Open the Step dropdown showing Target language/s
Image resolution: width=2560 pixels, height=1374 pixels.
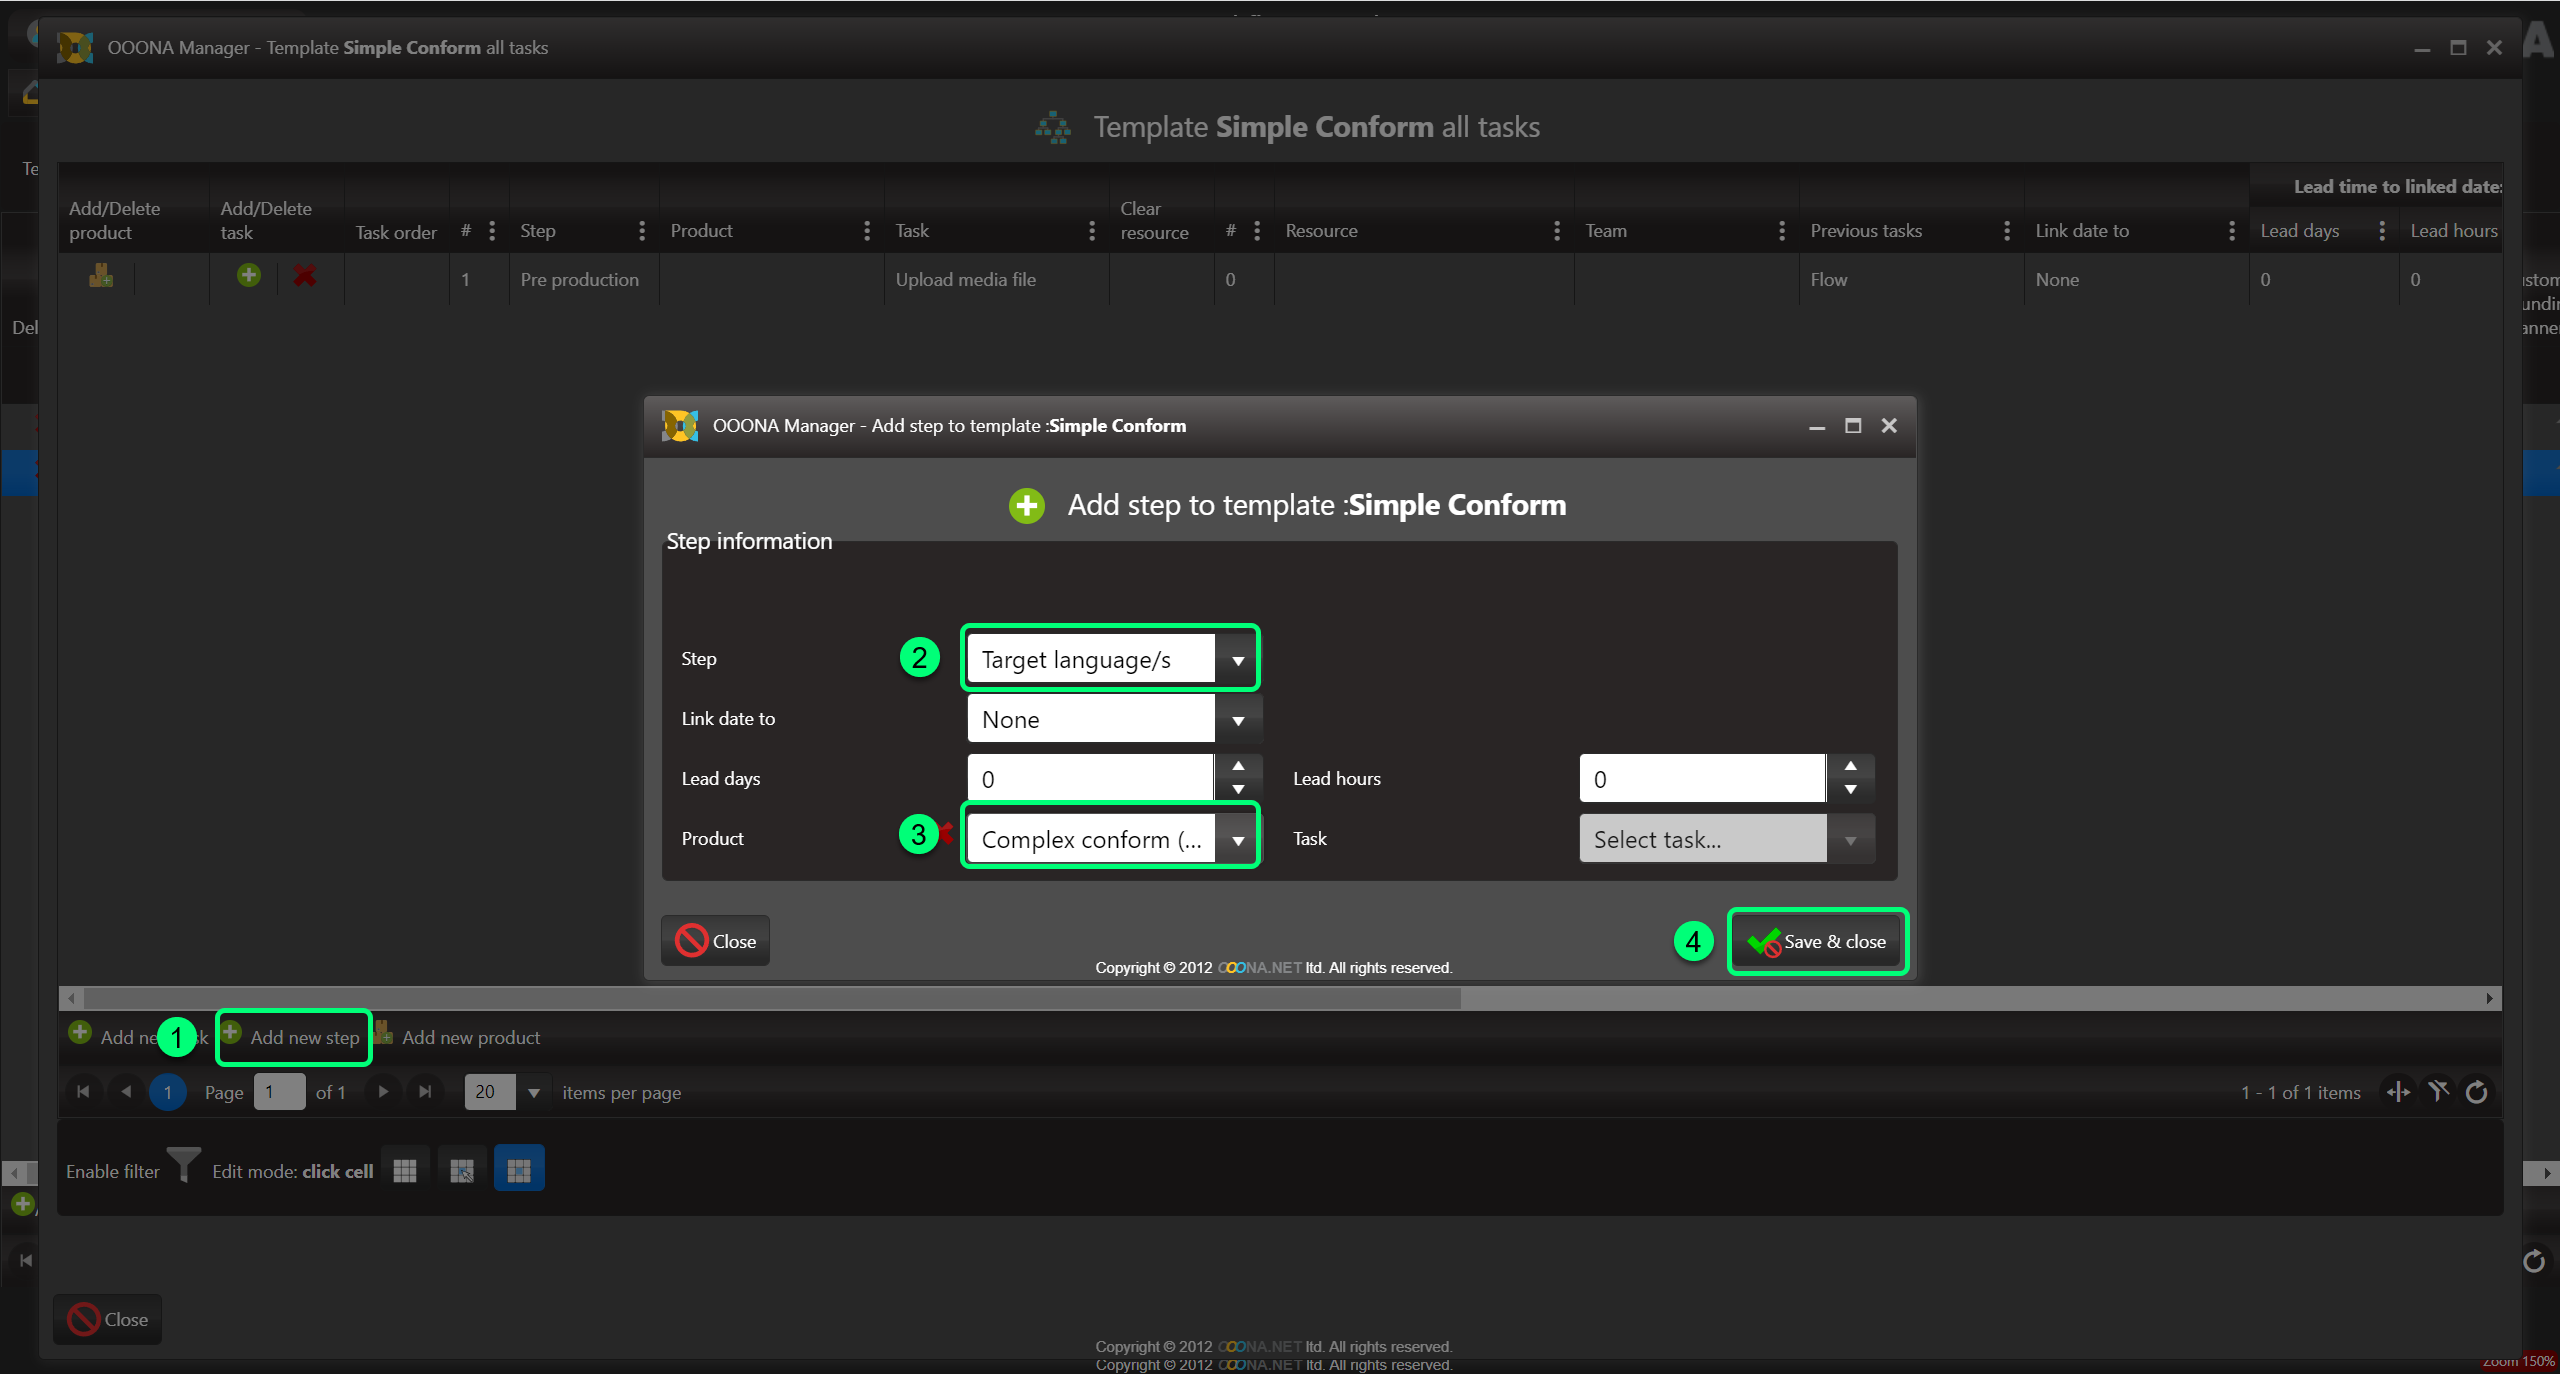click(1238, 660)
